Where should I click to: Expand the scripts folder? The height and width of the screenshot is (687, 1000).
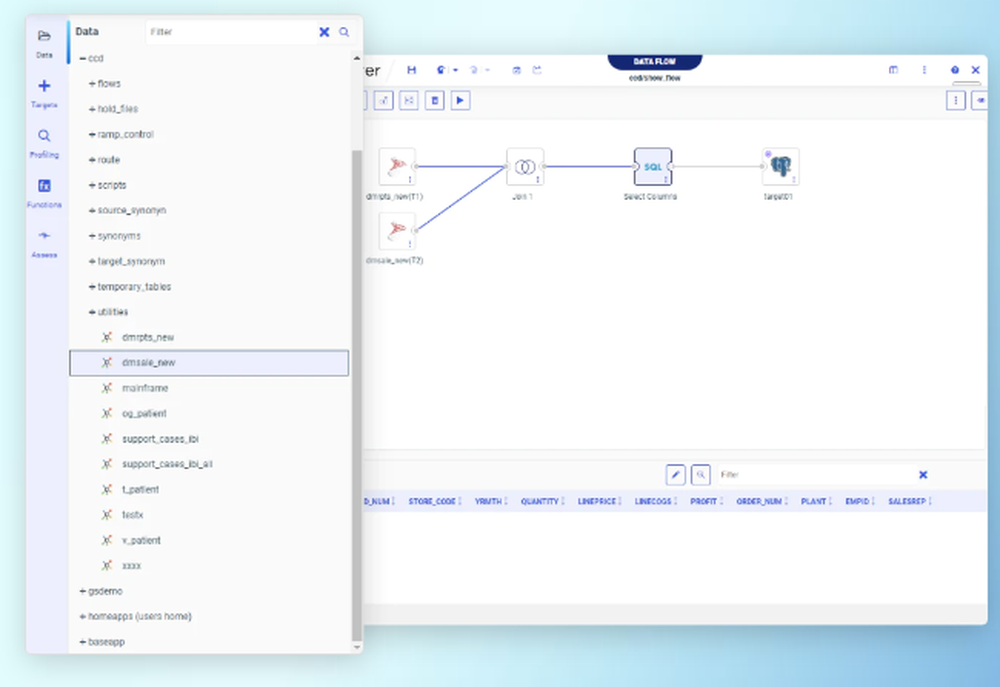tap(92, 185)
